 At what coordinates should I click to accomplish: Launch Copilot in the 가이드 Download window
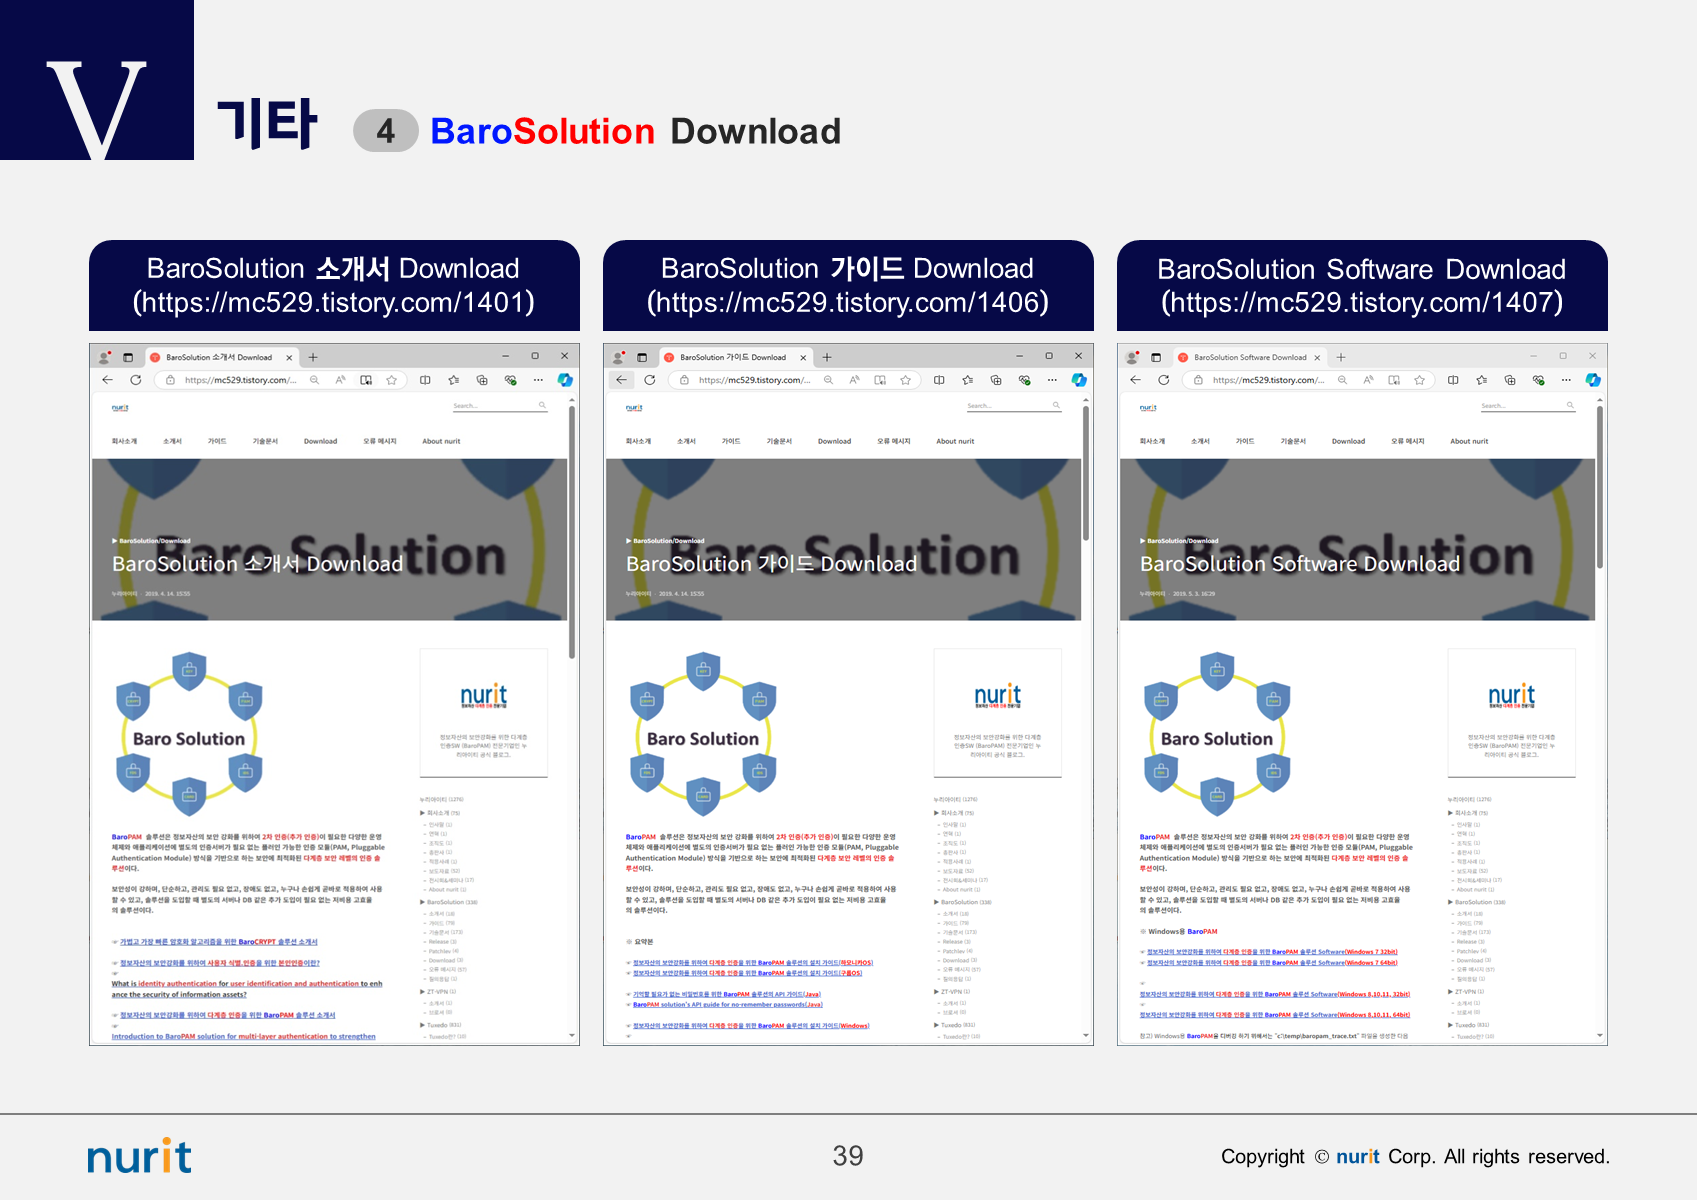[x=1079, y=380]
